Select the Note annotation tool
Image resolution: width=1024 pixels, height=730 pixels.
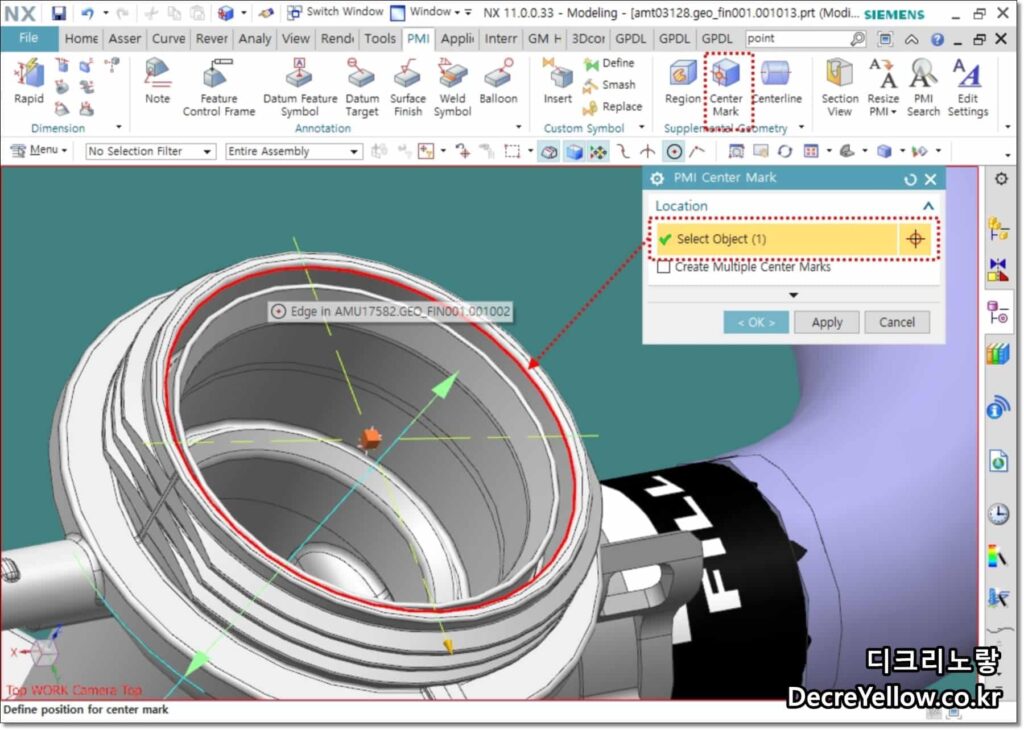pos(157,82)
